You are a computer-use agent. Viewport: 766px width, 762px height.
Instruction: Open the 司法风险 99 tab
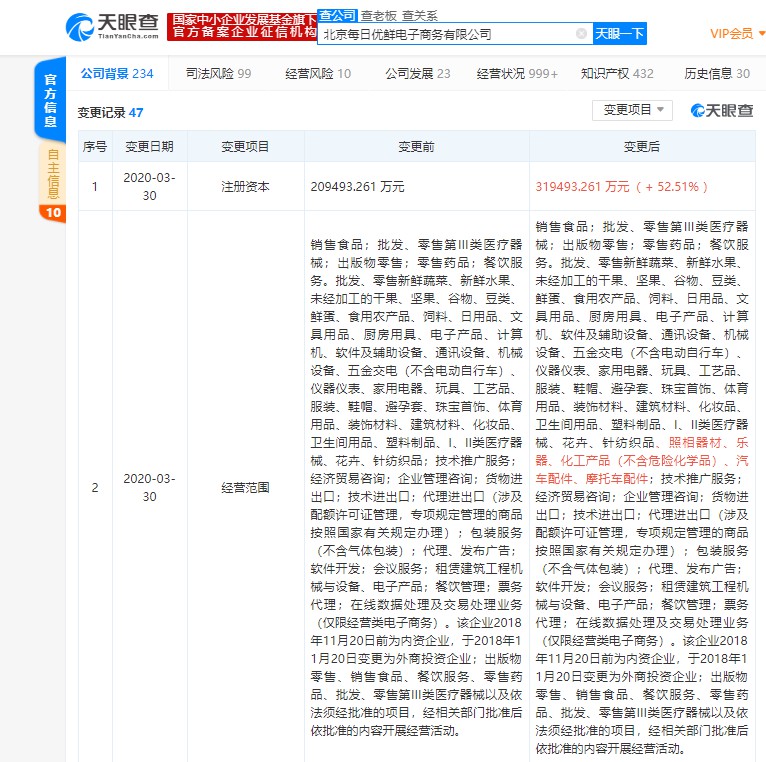pos(218,73)
